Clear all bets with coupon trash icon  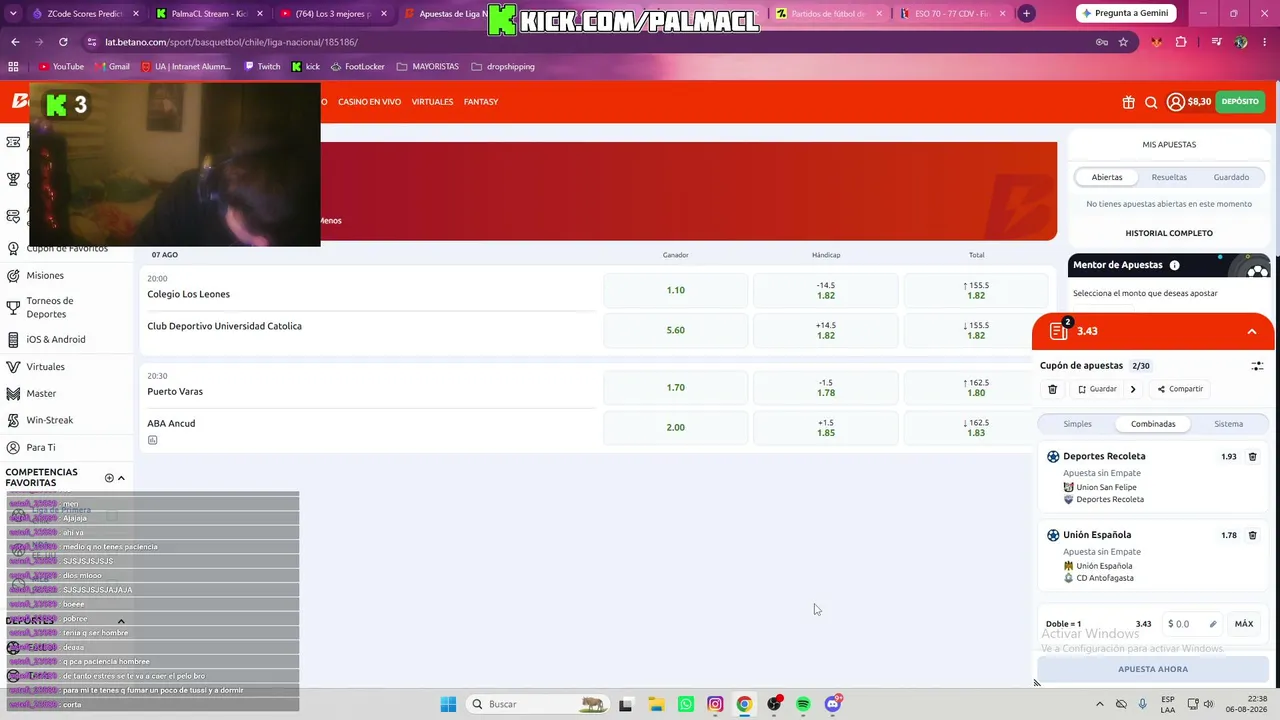[x=1052, y=389]
